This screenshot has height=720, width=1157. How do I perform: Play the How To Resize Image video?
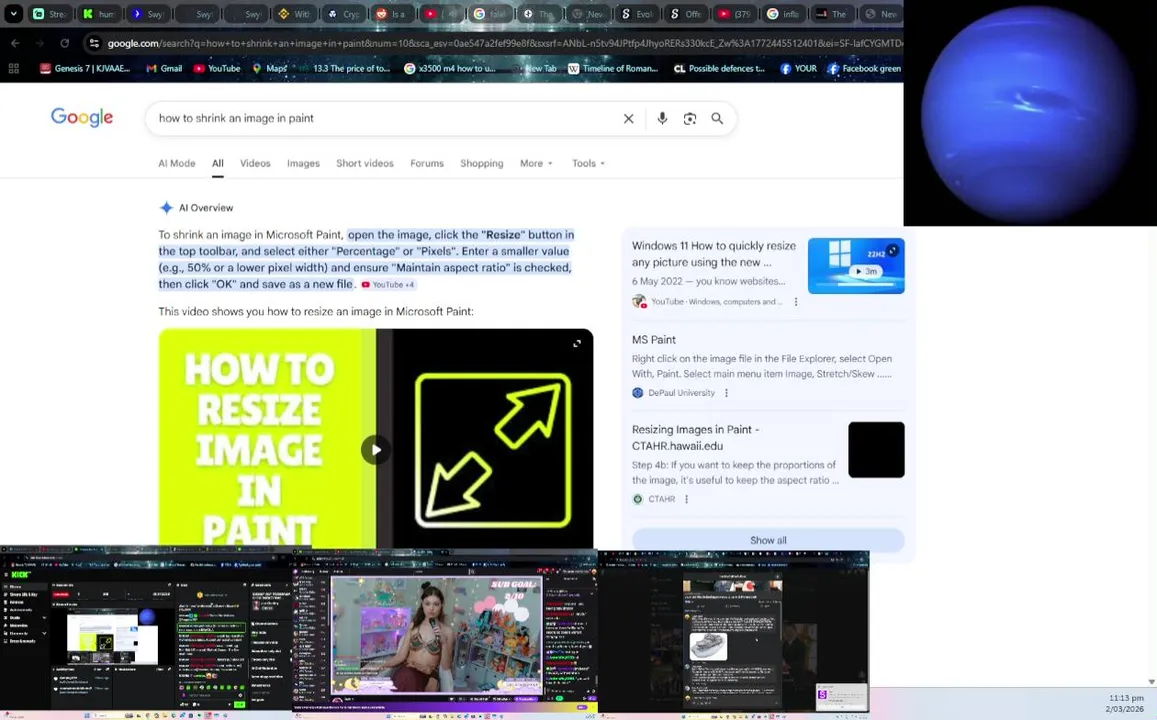click(x=376, y=450)
